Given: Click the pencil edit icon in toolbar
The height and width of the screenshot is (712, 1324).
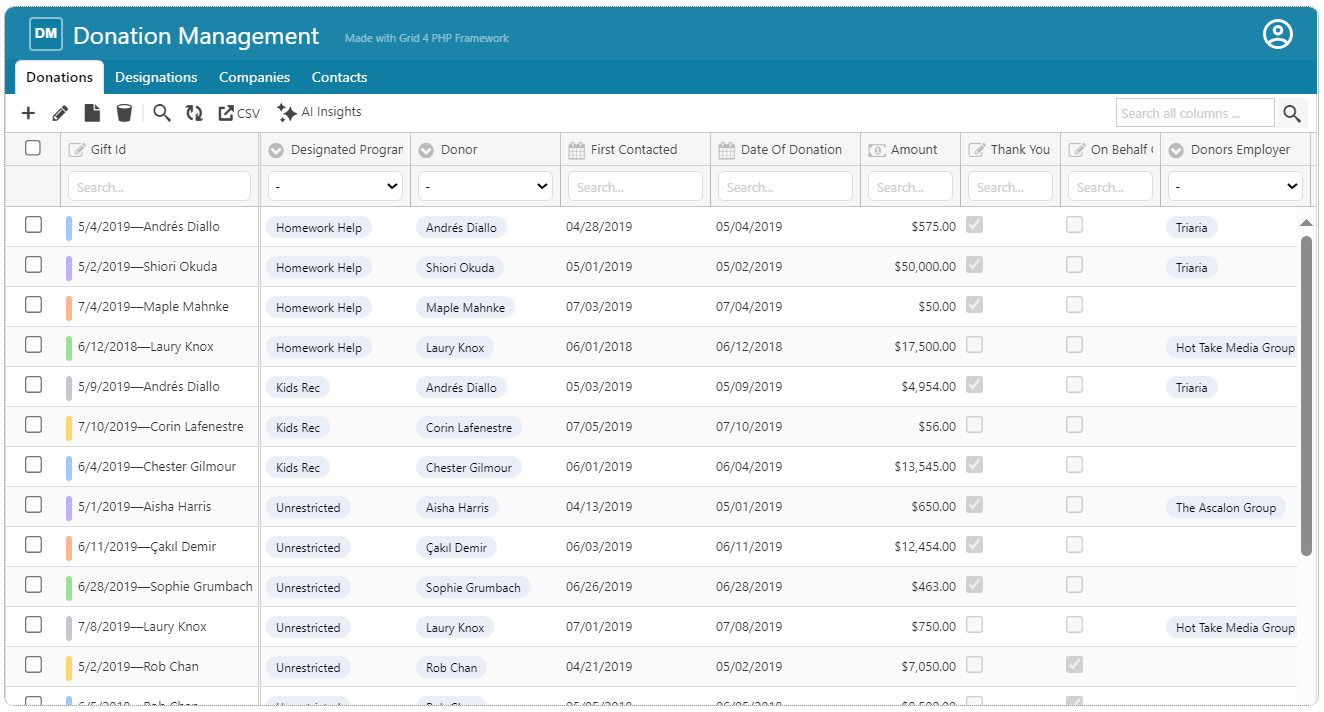Looking at the screenshot, I should (60, 113).
